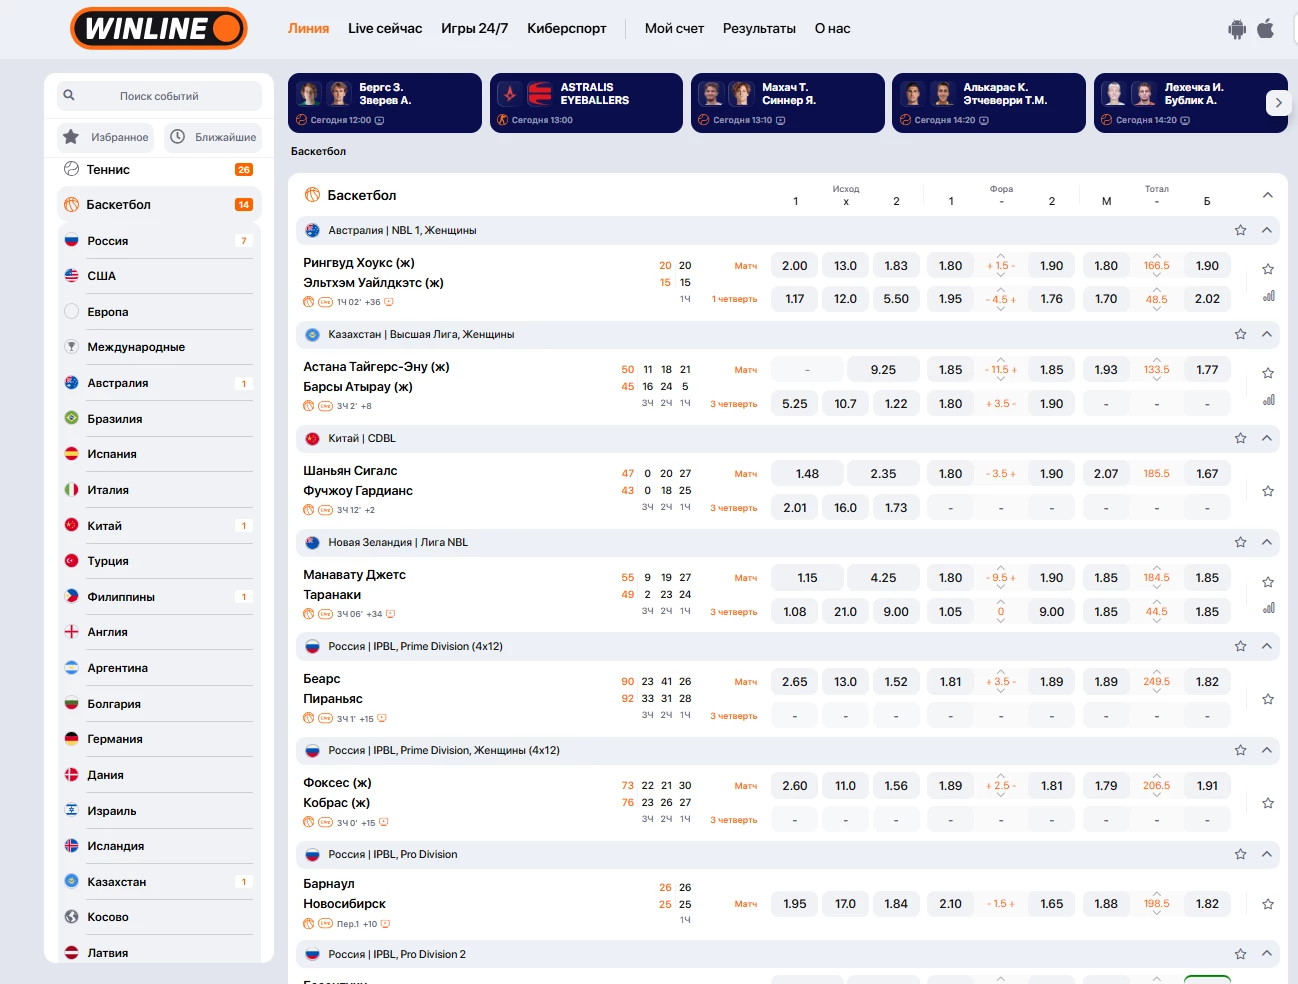Select odds 2.00 for Рингвуд Хоукс win
Viewport: 1298px width, 984px height.
click(794, 266)
